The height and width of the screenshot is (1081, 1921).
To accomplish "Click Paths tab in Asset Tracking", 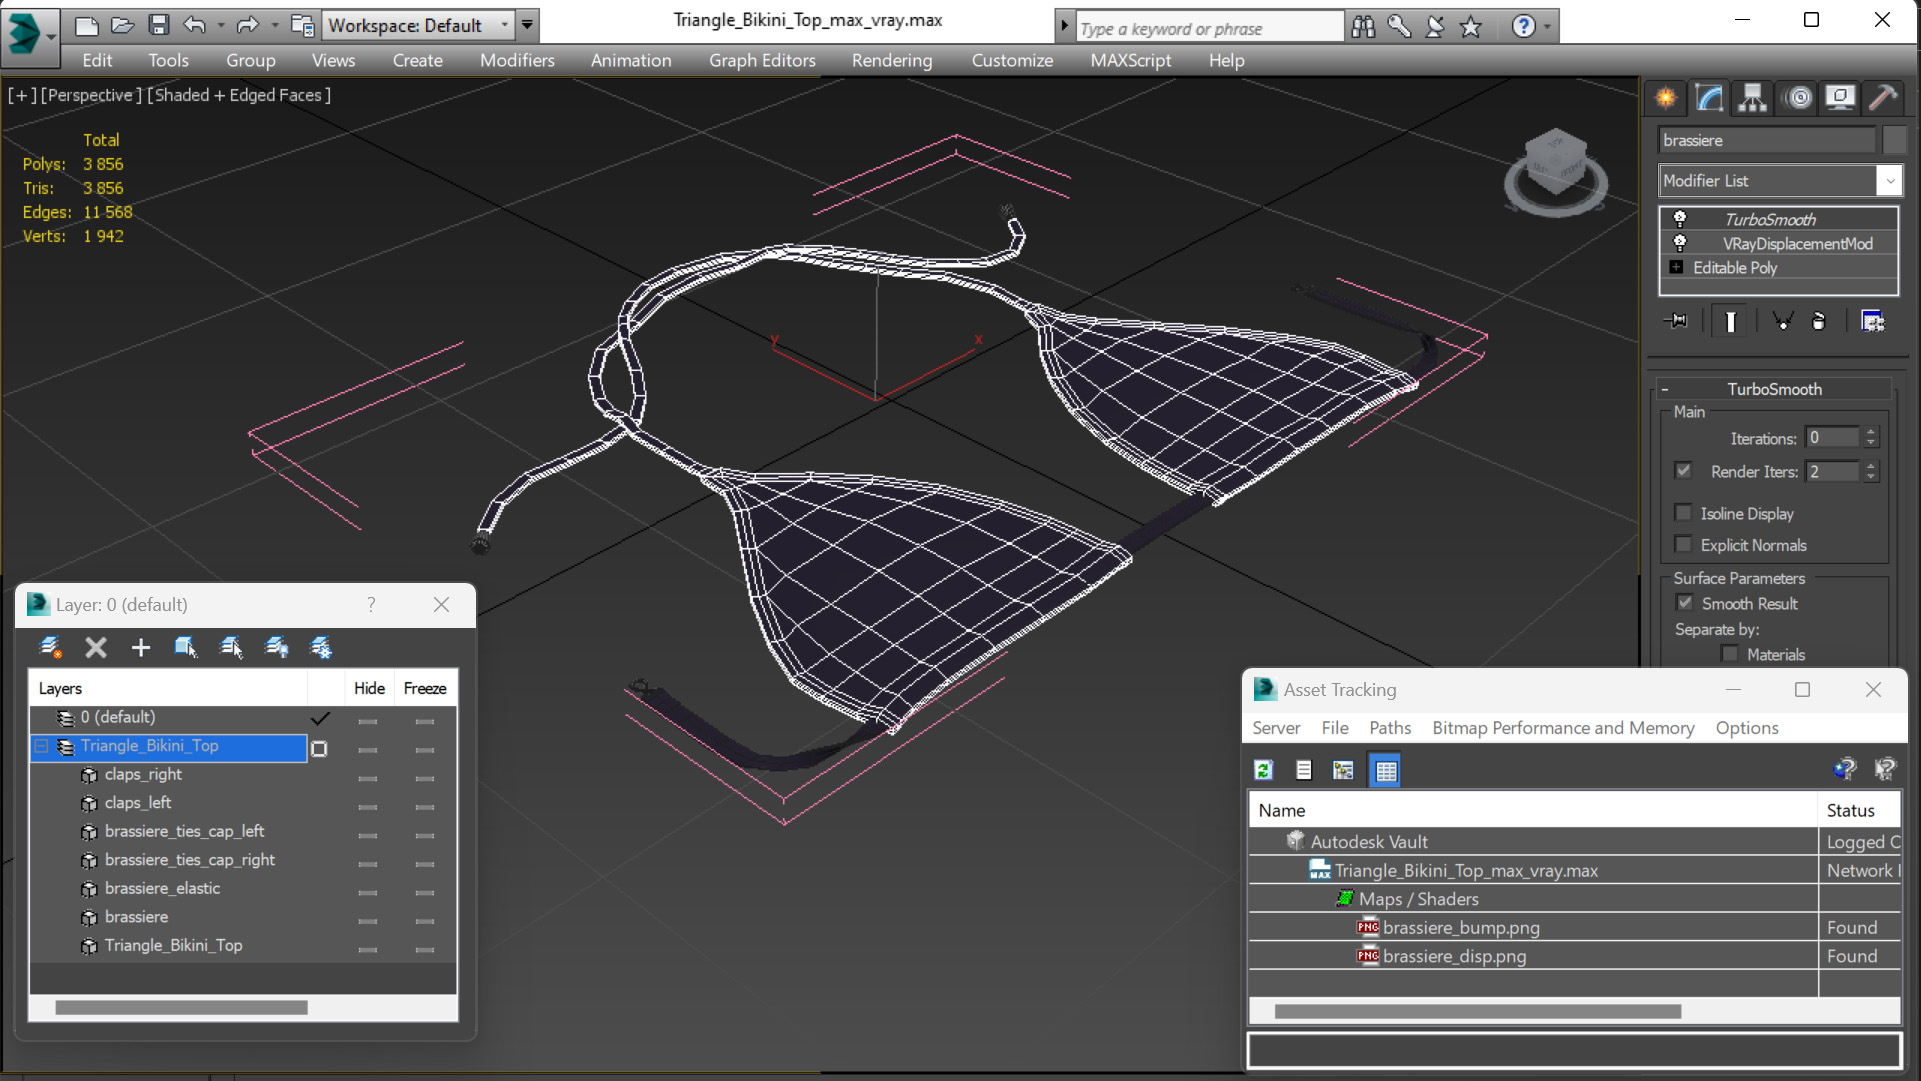I will (1391, 727).
